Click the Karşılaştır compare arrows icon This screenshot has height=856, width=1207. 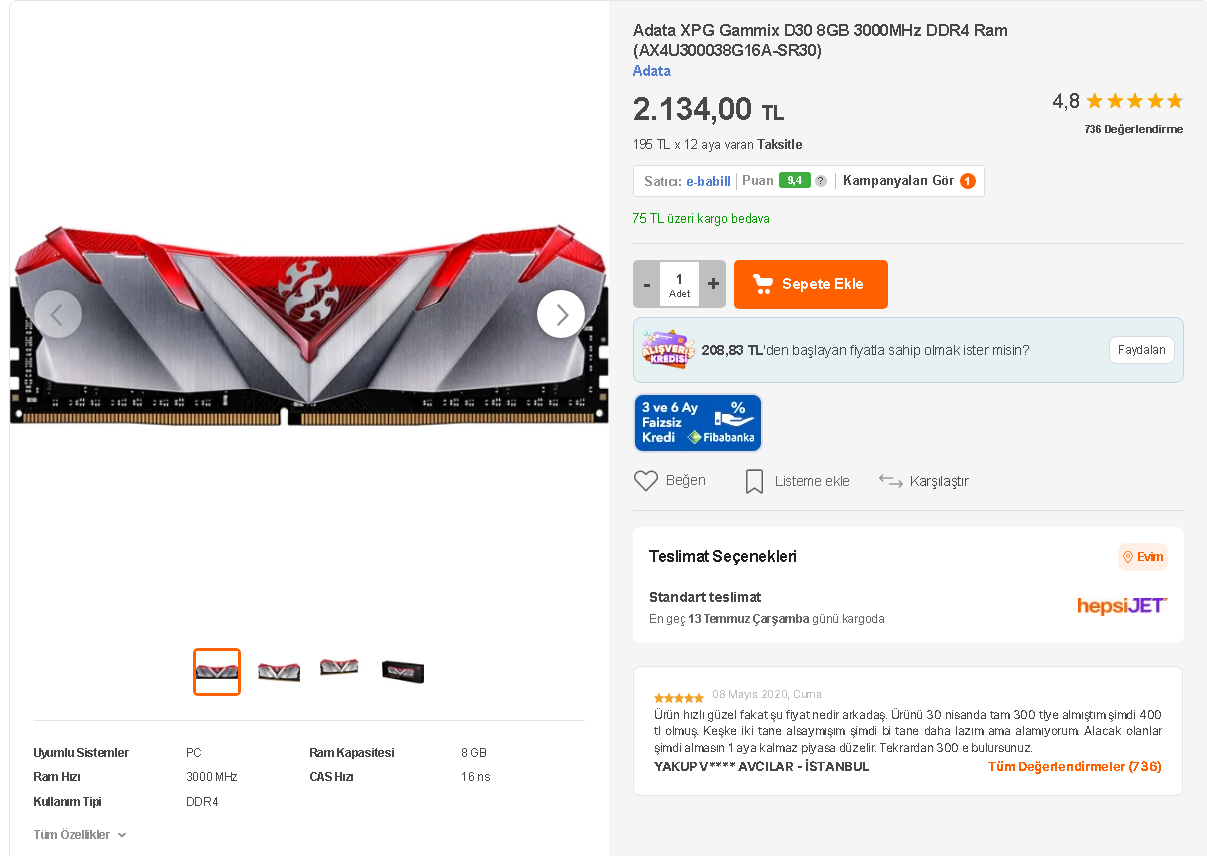tap(890, 481)
